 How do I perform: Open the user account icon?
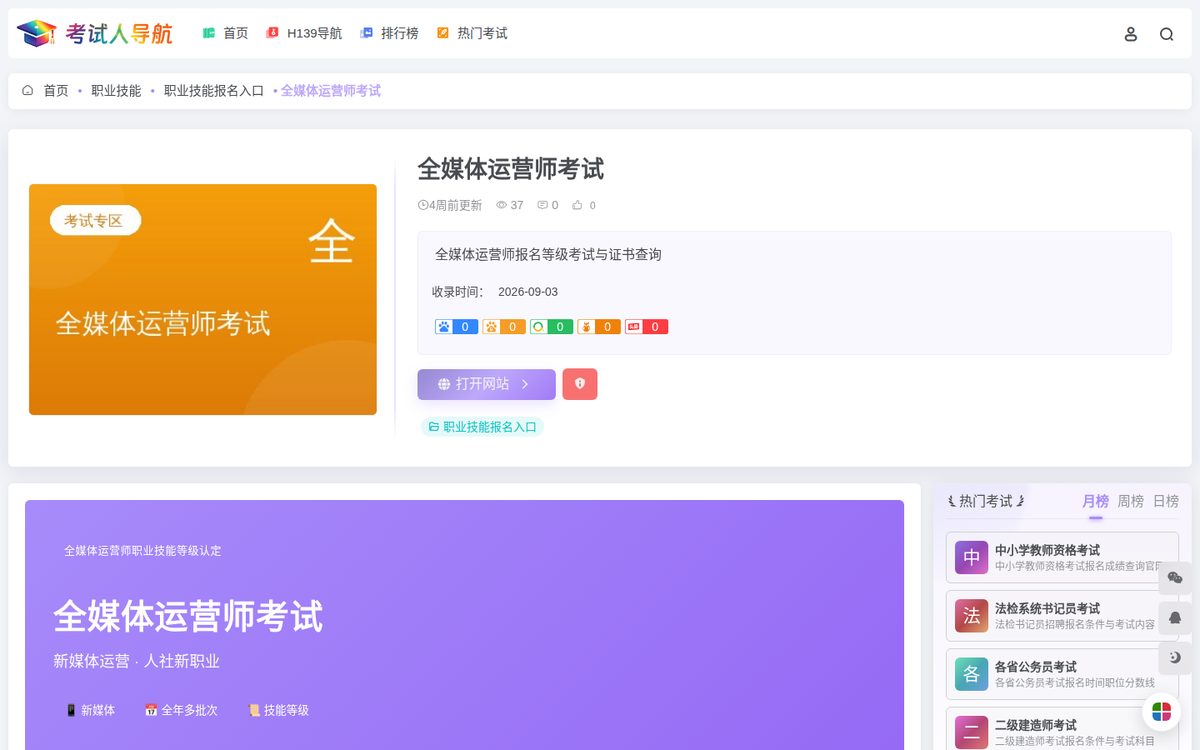pyautogui.click(x=1131, y=34)
